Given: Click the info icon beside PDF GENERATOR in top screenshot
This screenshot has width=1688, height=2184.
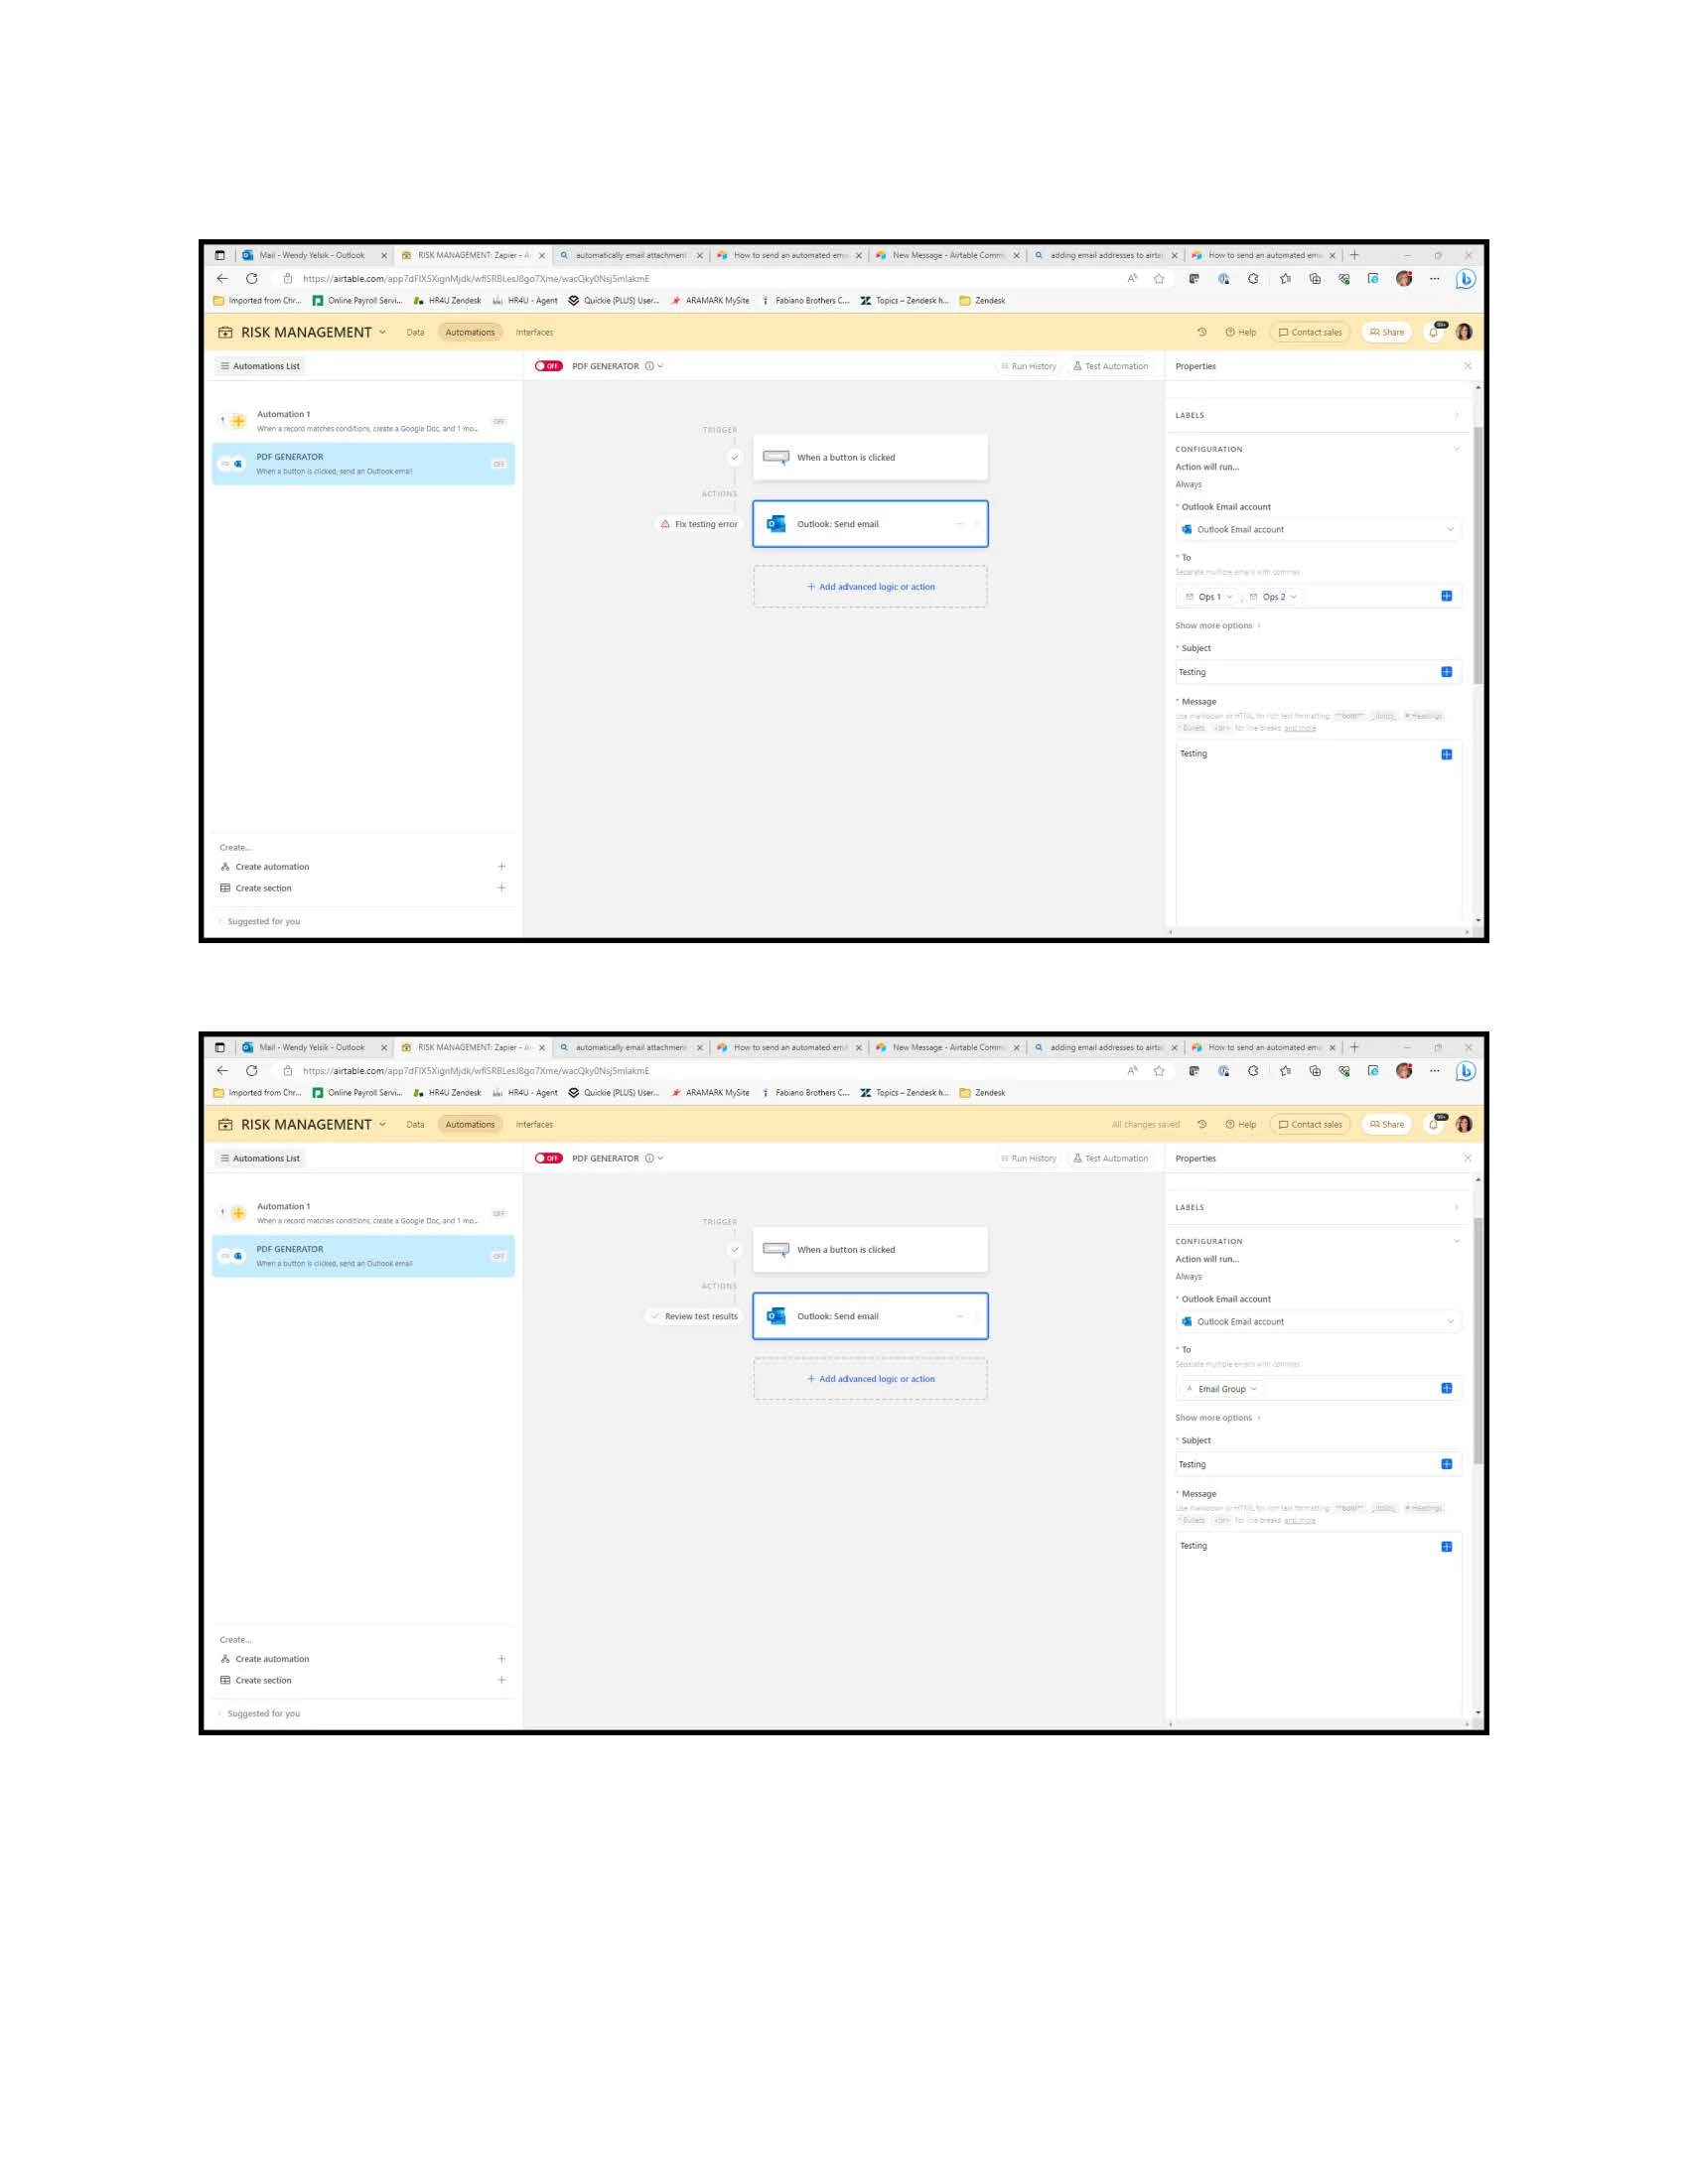Looking at the screenshot, I should pos(649,366).
